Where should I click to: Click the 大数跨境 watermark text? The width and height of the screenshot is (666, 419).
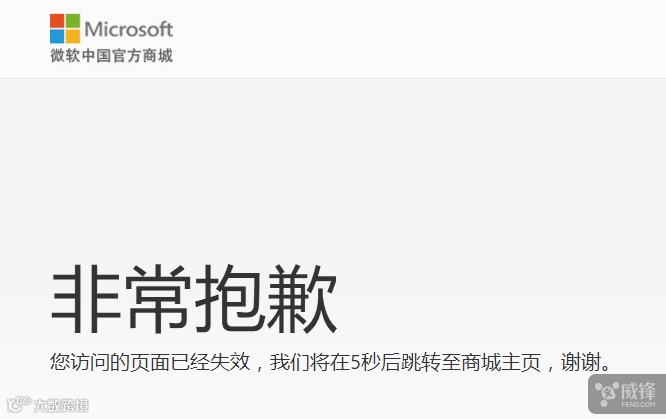(61, 405)
